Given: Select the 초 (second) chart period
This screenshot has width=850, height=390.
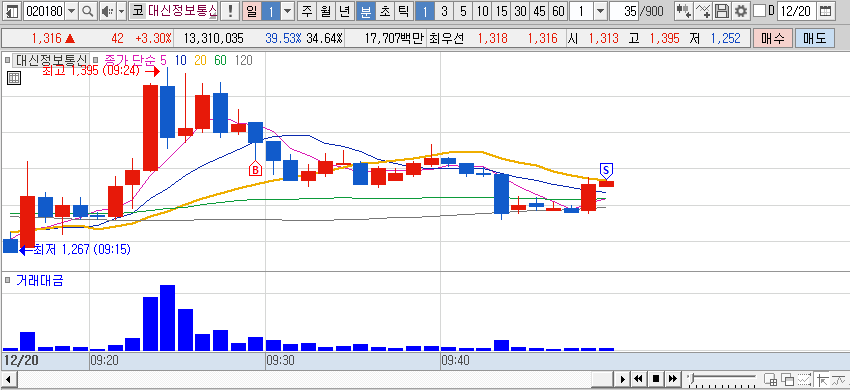Looking at the screenshot, I should click(x=384, y=10).
